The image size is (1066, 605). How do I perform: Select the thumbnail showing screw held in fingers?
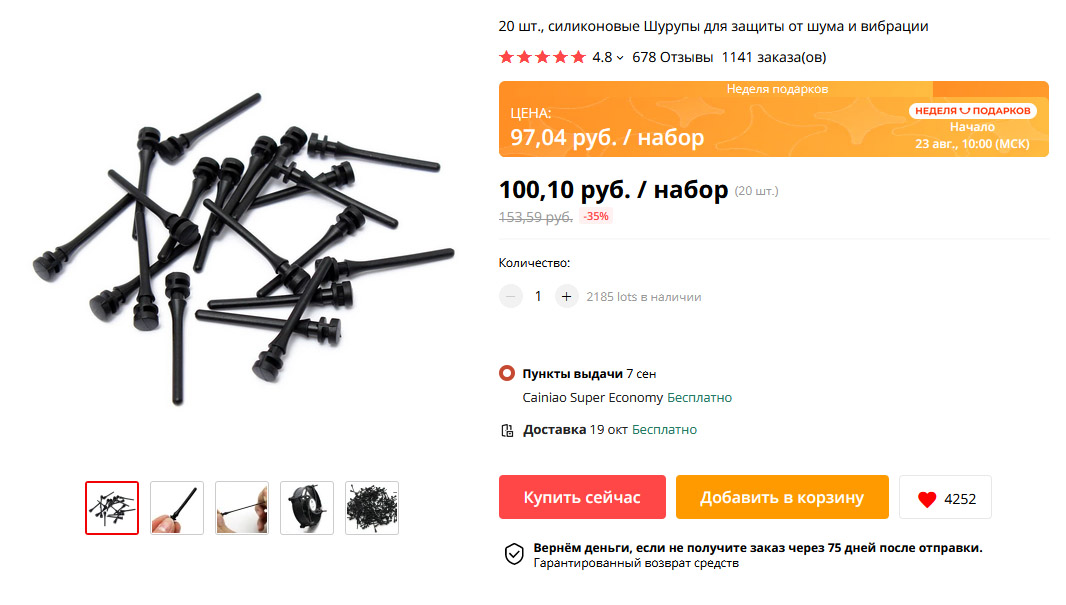(x=177, y=508)
